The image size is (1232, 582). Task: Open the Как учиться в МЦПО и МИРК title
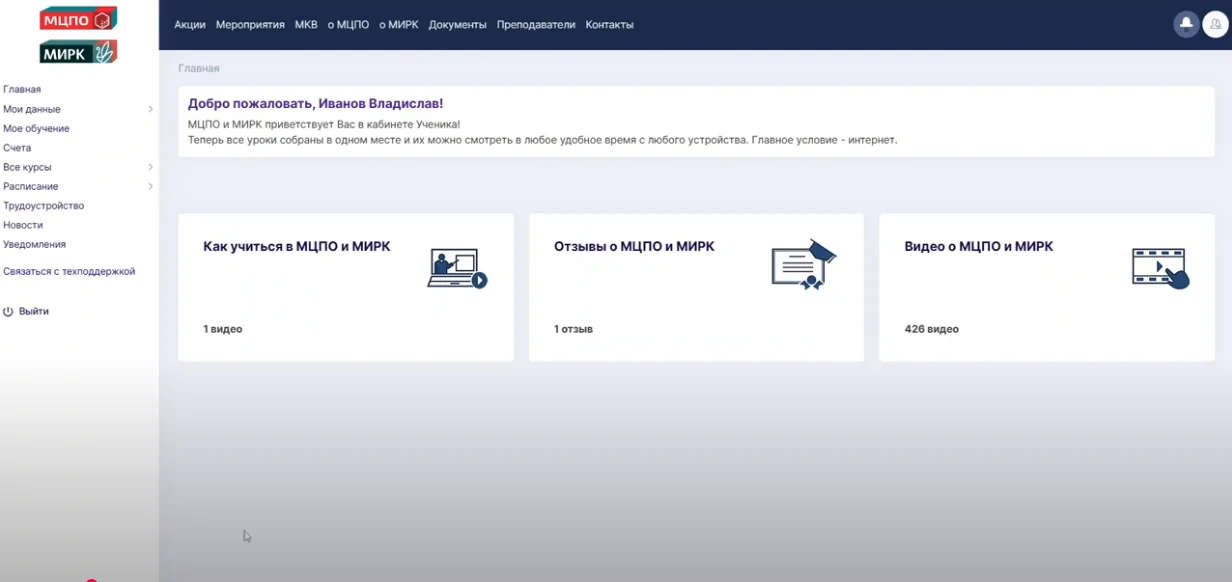297,246
